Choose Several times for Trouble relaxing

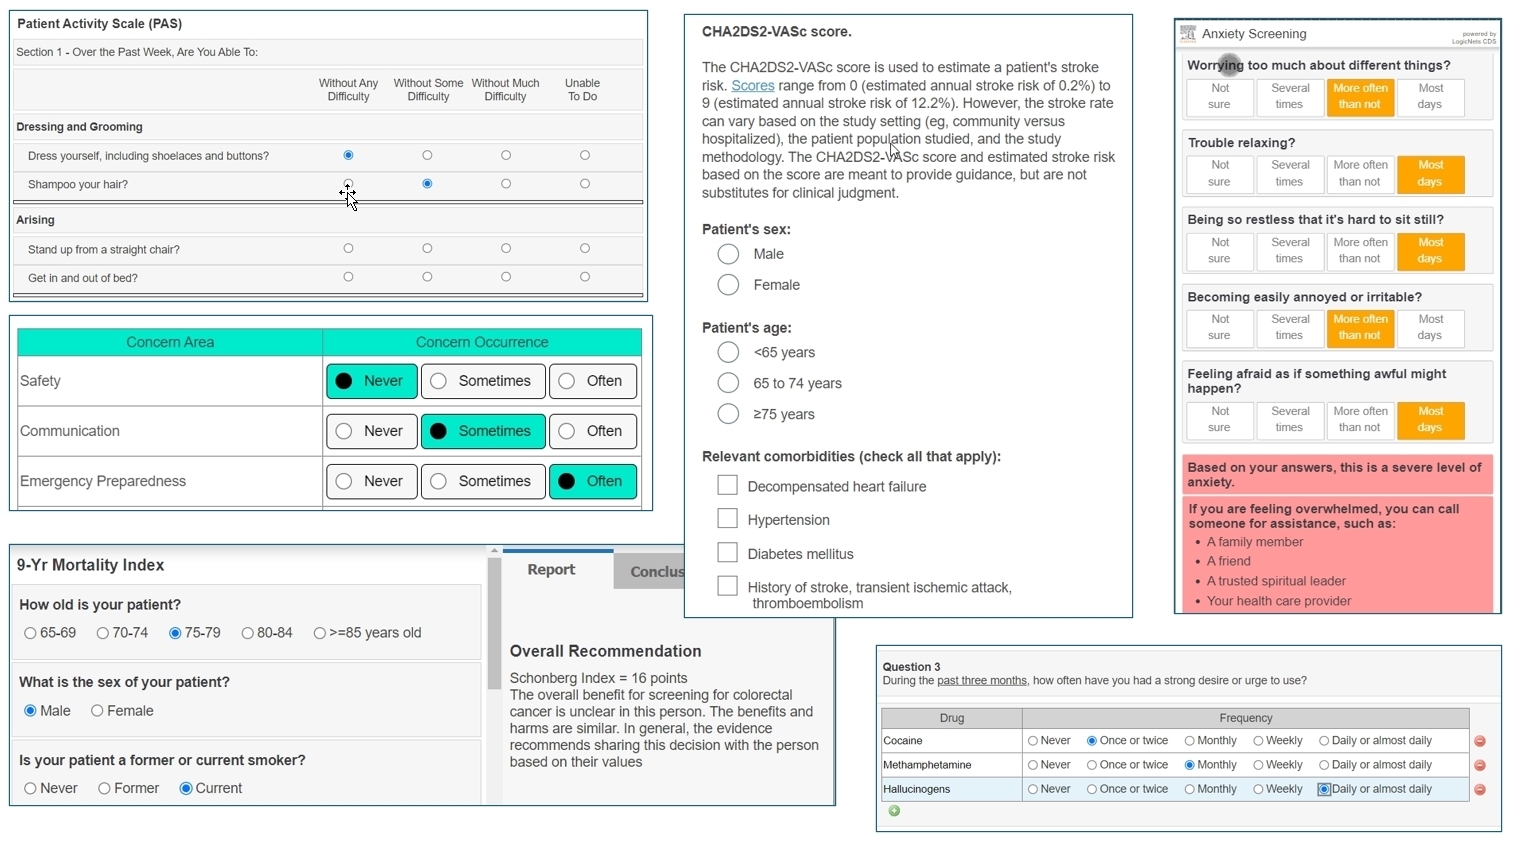tap(1290, 173)
